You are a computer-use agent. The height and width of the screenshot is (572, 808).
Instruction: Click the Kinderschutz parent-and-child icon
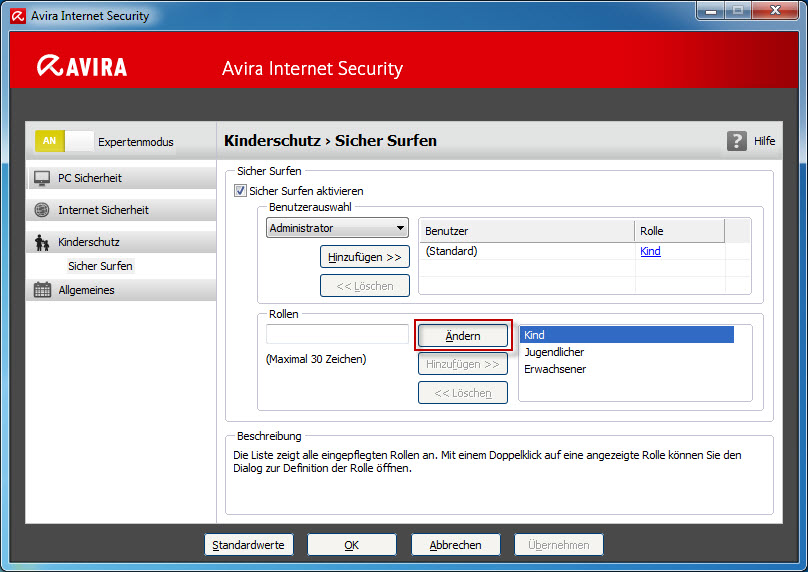42,242
